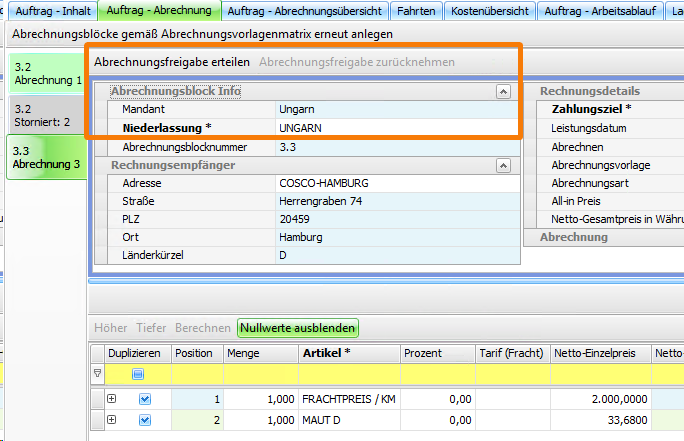Switch to Auftrag - Inhalt tab
This screenshot has width=684, height=441.
[50, 11]
